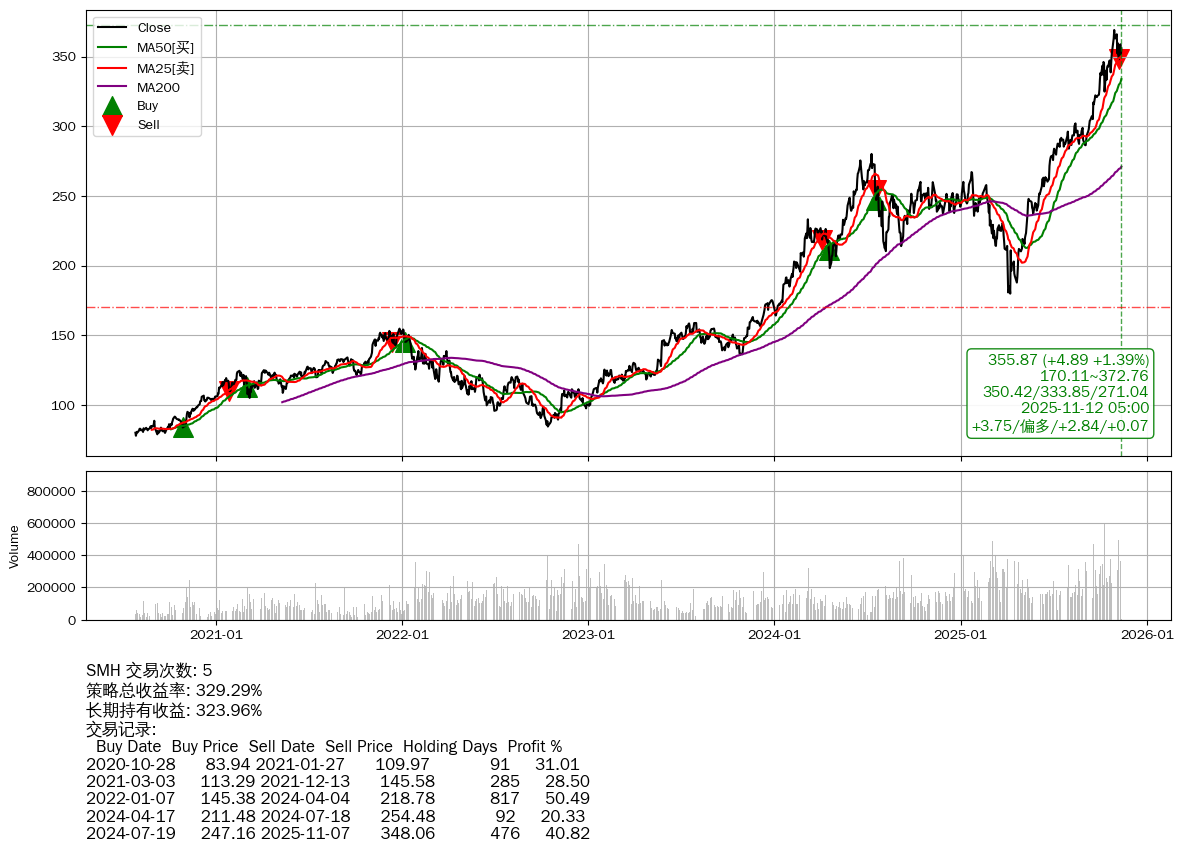The width and height of the screenshot is (1183, 852).
Task: Click the buy marker at January 2022
Action: pyautogui.click(x=404, y=343)
